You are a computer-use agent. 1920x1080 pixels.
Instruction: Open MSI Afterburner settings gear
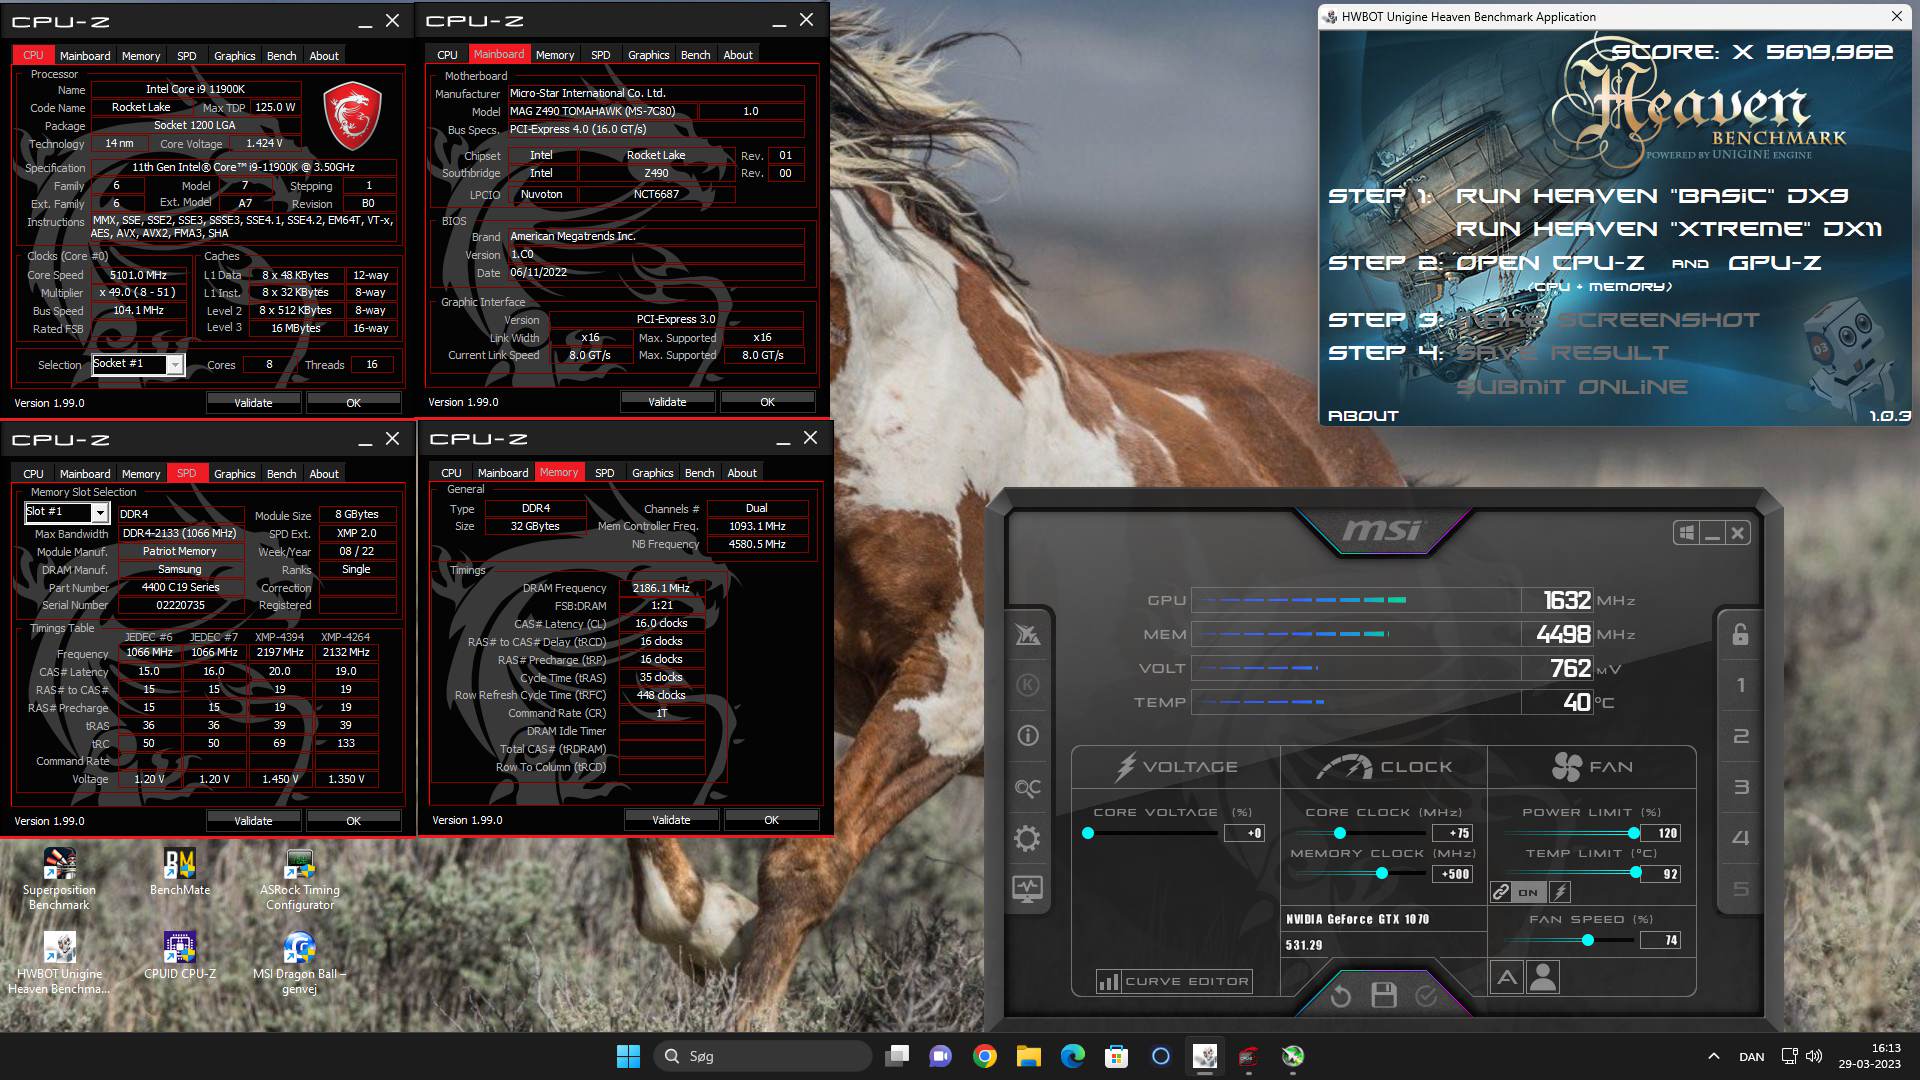pos(1027,838)
